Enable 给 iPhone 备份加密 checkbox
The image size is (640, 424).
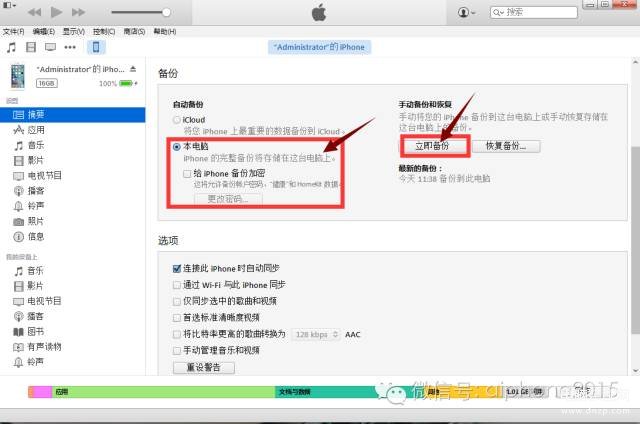(187, 174)
